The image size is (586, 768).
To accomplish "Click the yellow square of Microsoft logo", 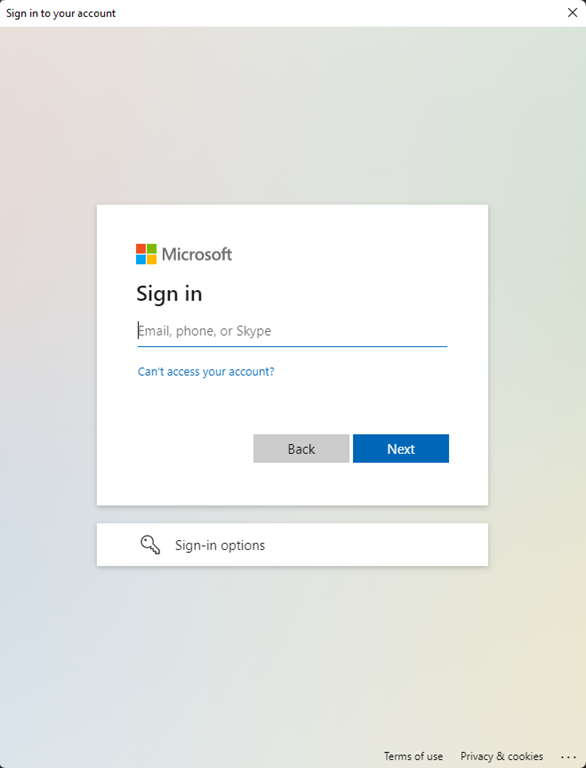I will point(151,260).
